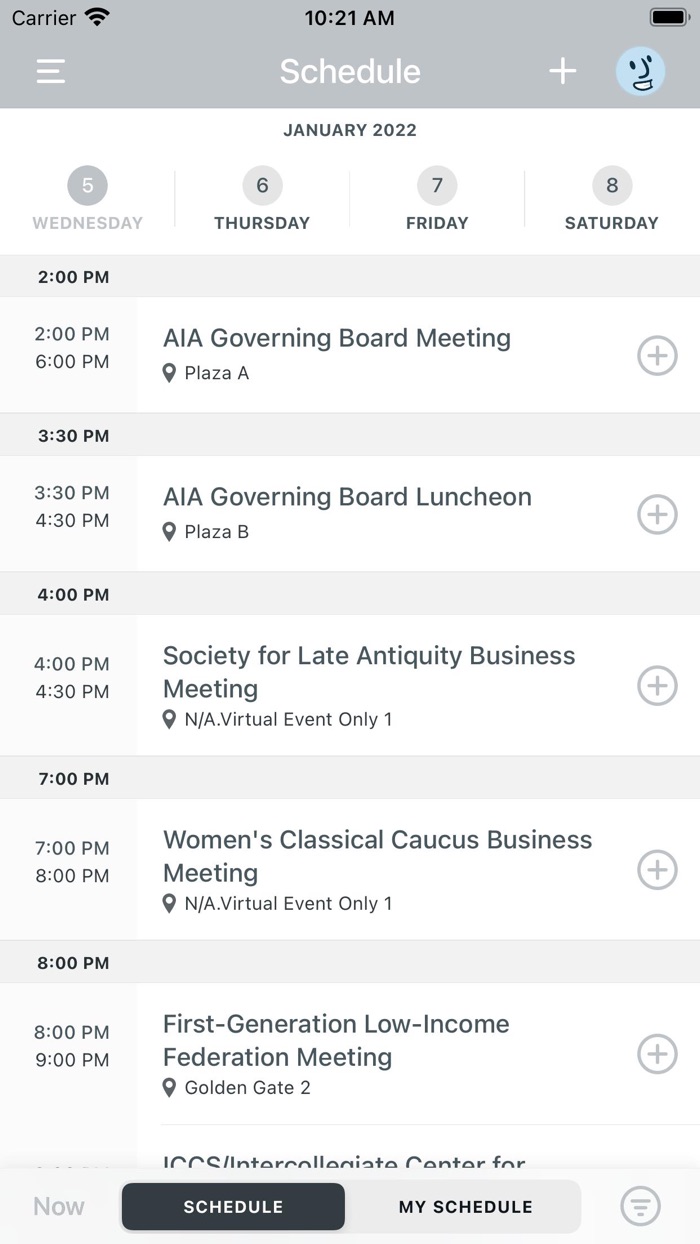Image resolution: width=700 pixels, height=1244 pixels.
Task: Tap the plus icon in header
Action: pos(563,71)
